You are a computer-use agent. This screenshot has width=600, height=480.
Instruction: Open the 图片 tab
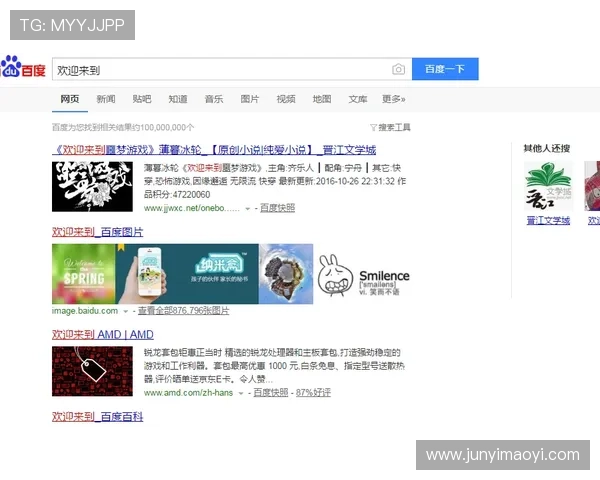[249, 99]
